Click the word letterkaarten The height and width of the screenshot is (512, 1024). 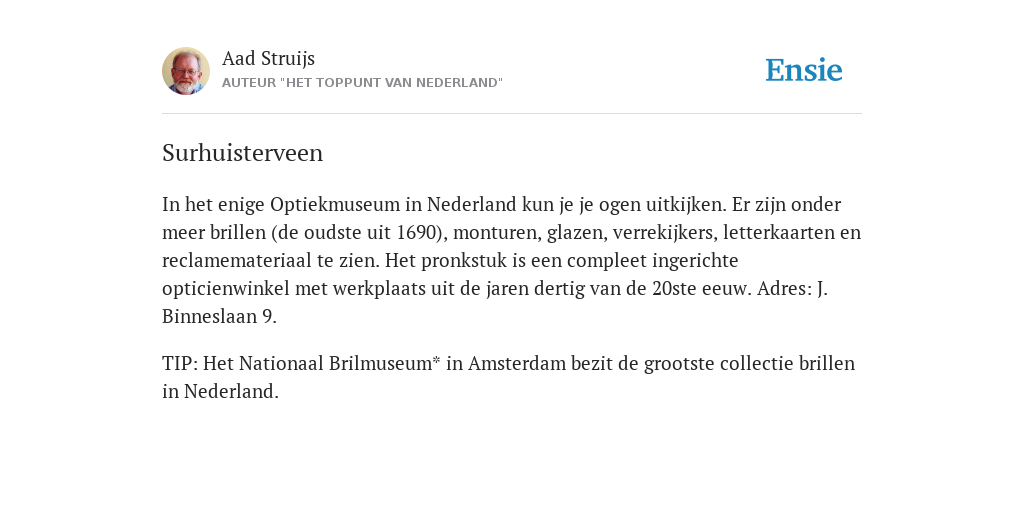pos(783,232)
